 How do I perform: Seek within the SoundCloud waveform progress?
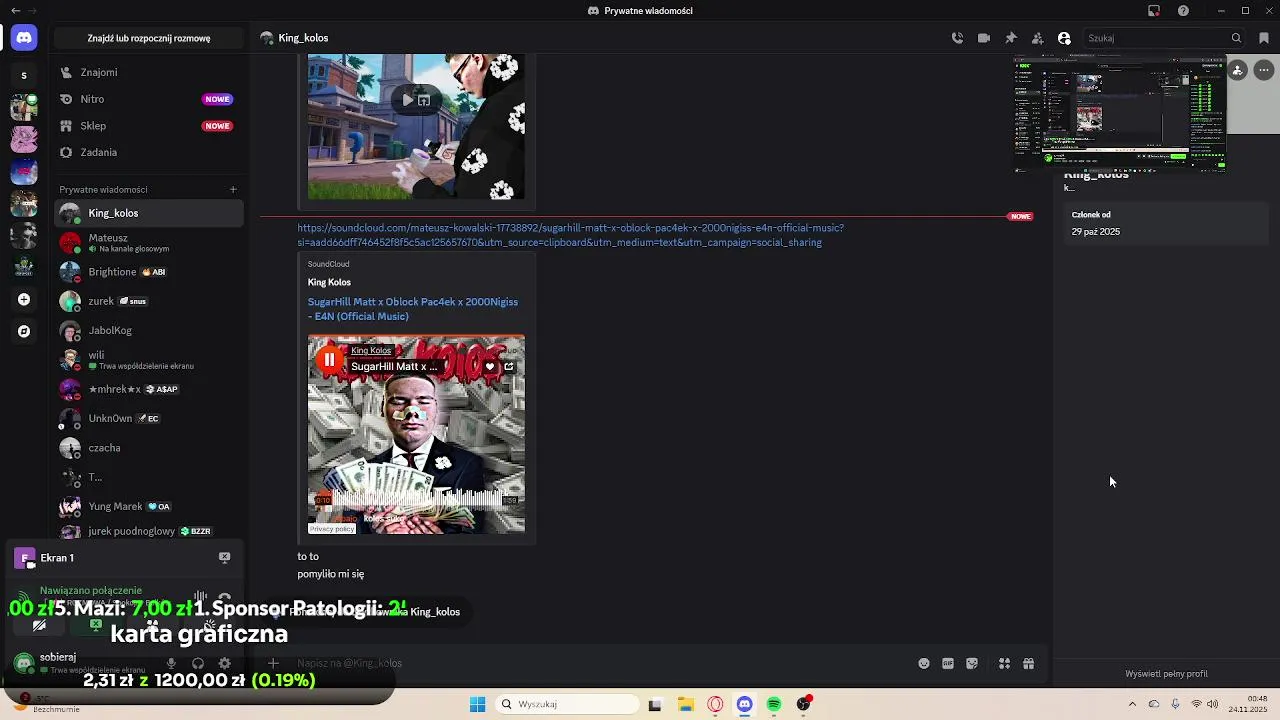(x=416, y=499)
